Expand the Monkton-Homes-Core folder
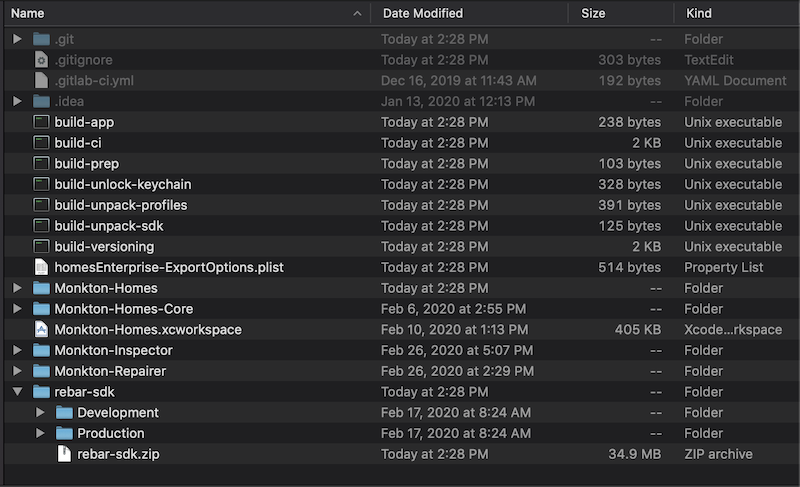Image resolution: width=800 pixels, height=487 pixels. (x=17, y=309)
